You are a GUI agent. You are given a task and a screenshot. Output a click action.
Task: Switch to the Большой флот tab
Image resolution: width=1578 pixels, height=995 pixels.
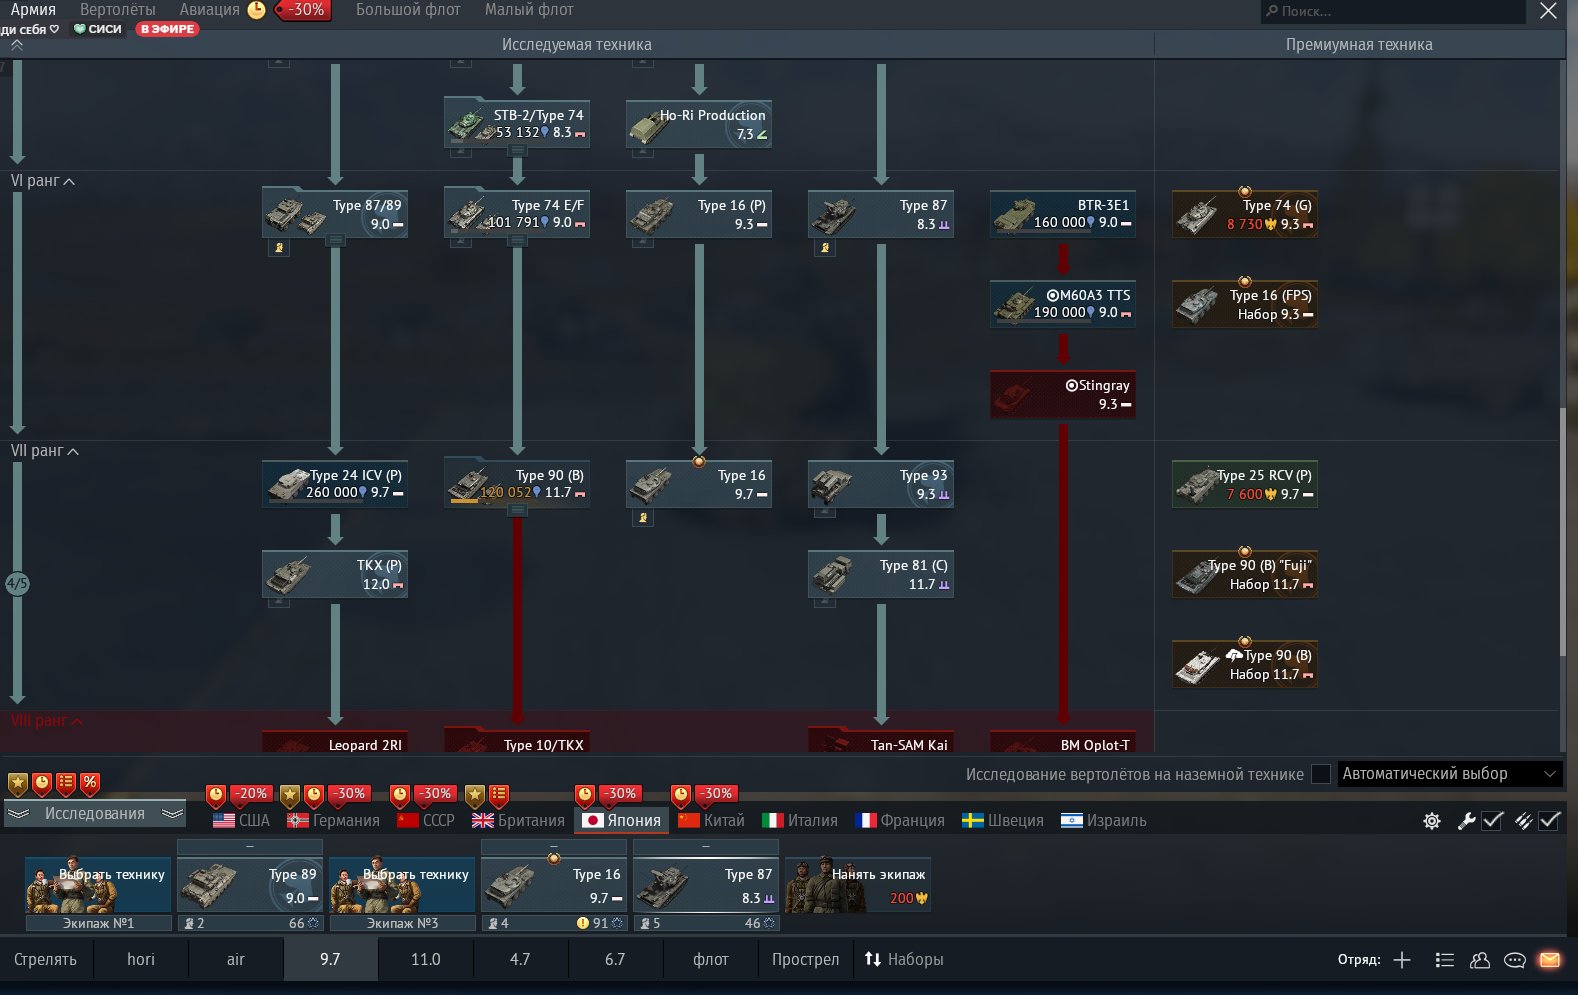(408, 10)
